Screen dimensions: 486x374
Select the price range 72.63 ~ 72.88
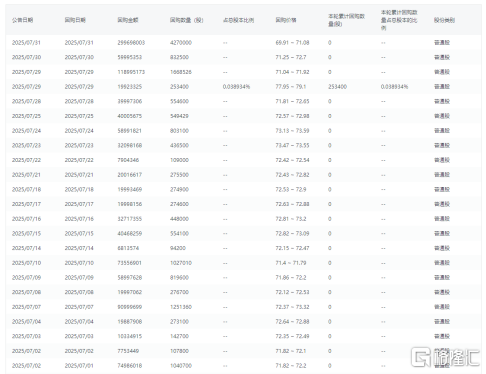click(292, 204)
